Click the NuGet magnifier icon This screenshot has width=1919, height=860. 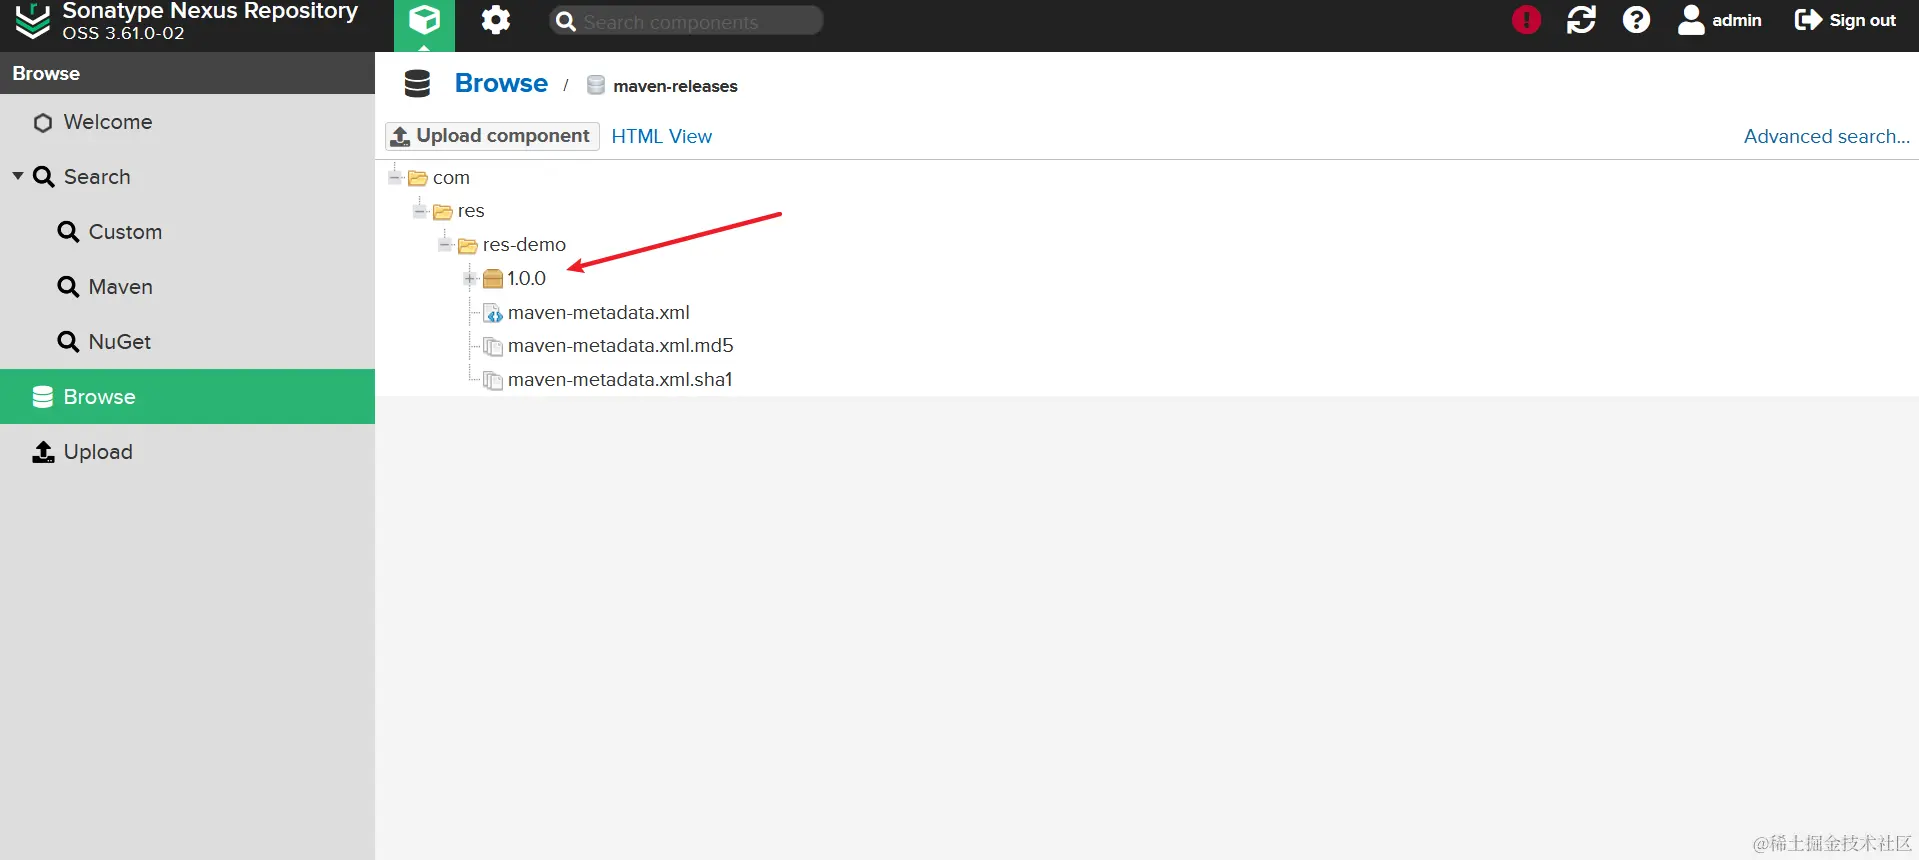(x=68, y=342)
